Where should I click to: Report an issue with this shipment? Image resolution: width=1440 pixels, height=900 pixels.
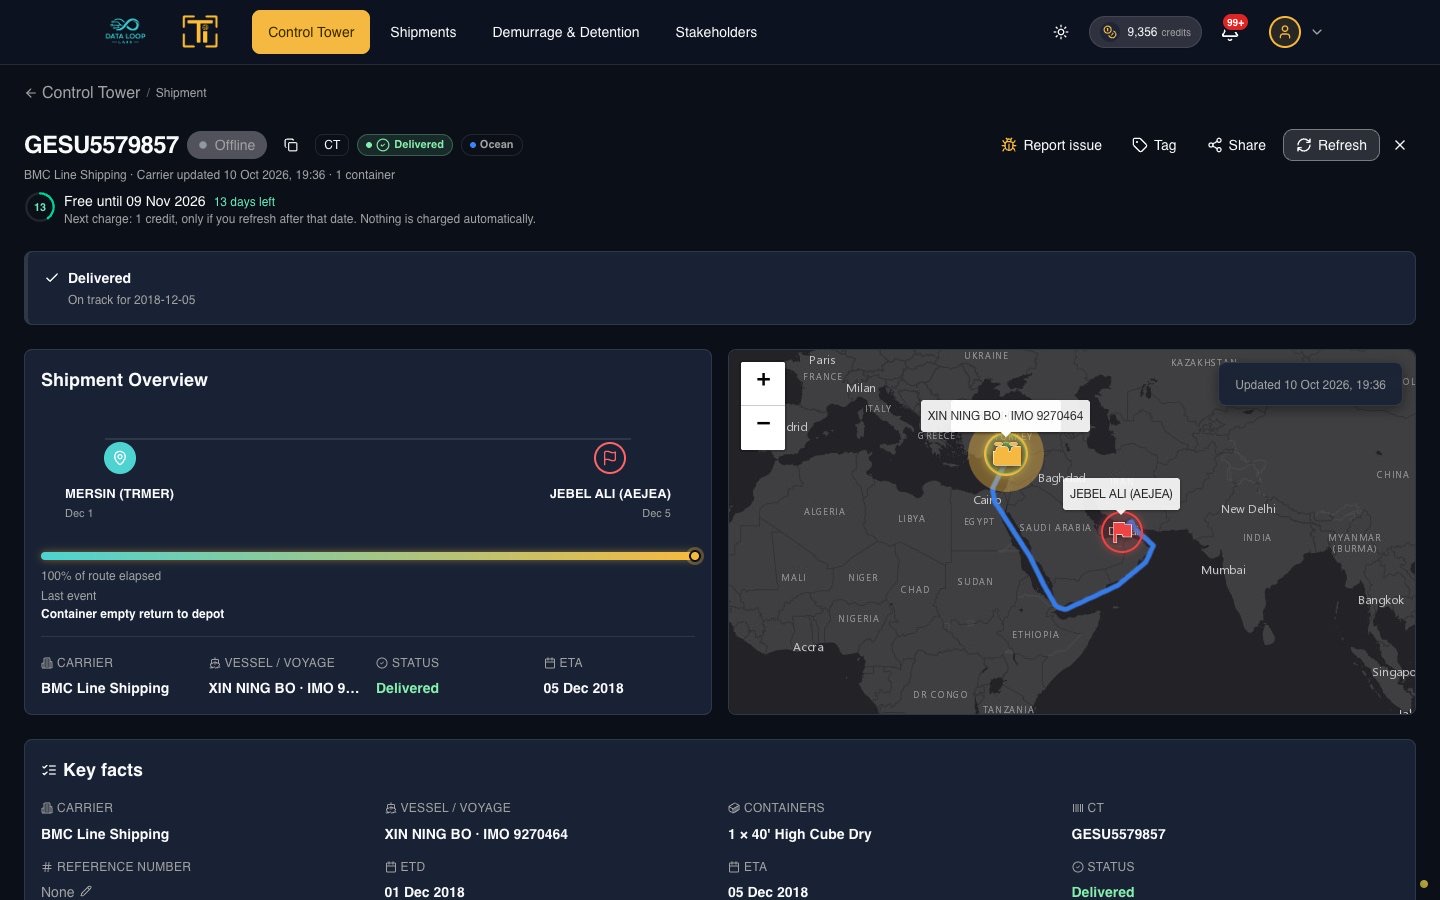[x=1051, y=145]
